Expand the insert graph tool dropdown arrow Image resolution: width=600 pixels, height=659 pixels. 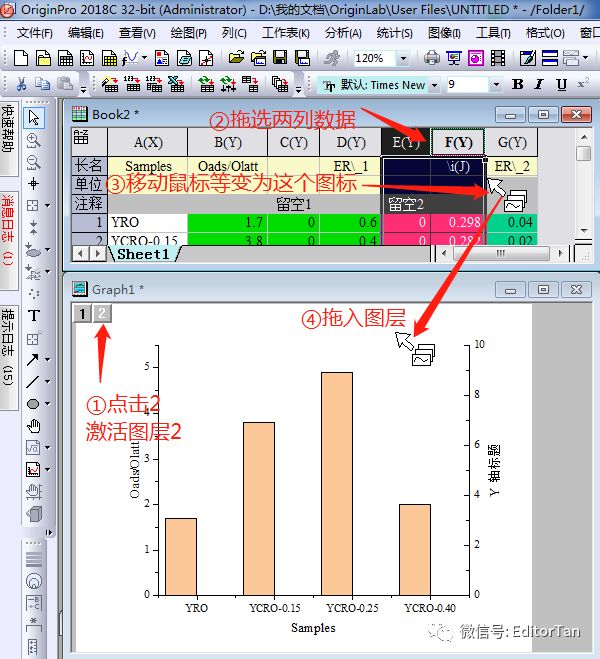pos(47,469)
